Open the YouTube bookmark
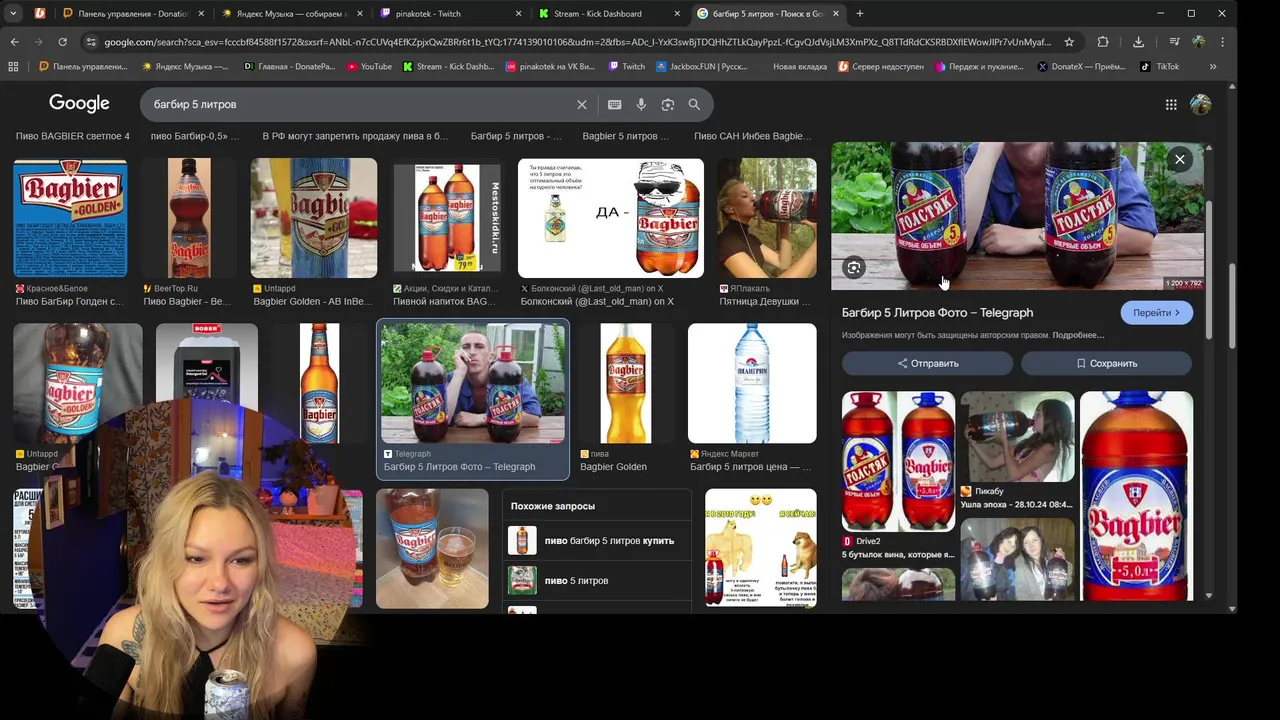The image size is (1280, 720). pos(369,66)
